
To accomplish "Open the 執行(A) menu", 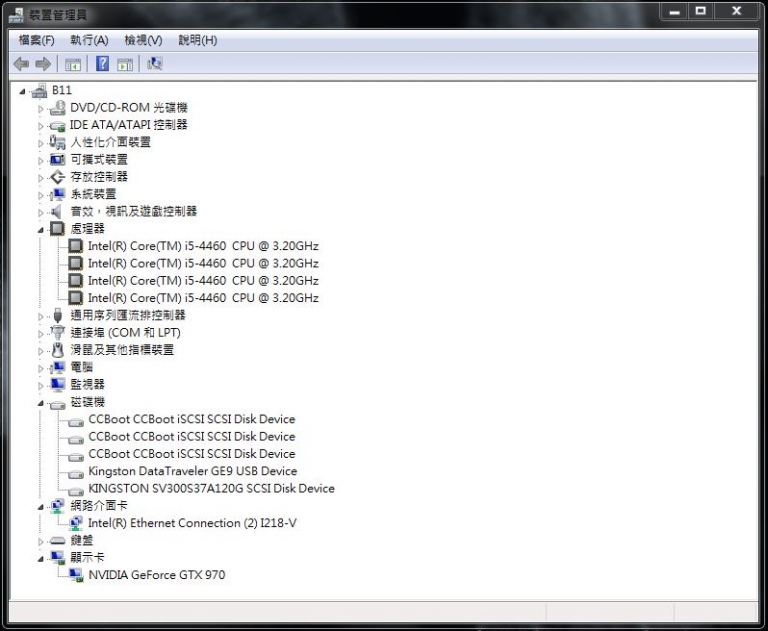I will pos(89,40).
